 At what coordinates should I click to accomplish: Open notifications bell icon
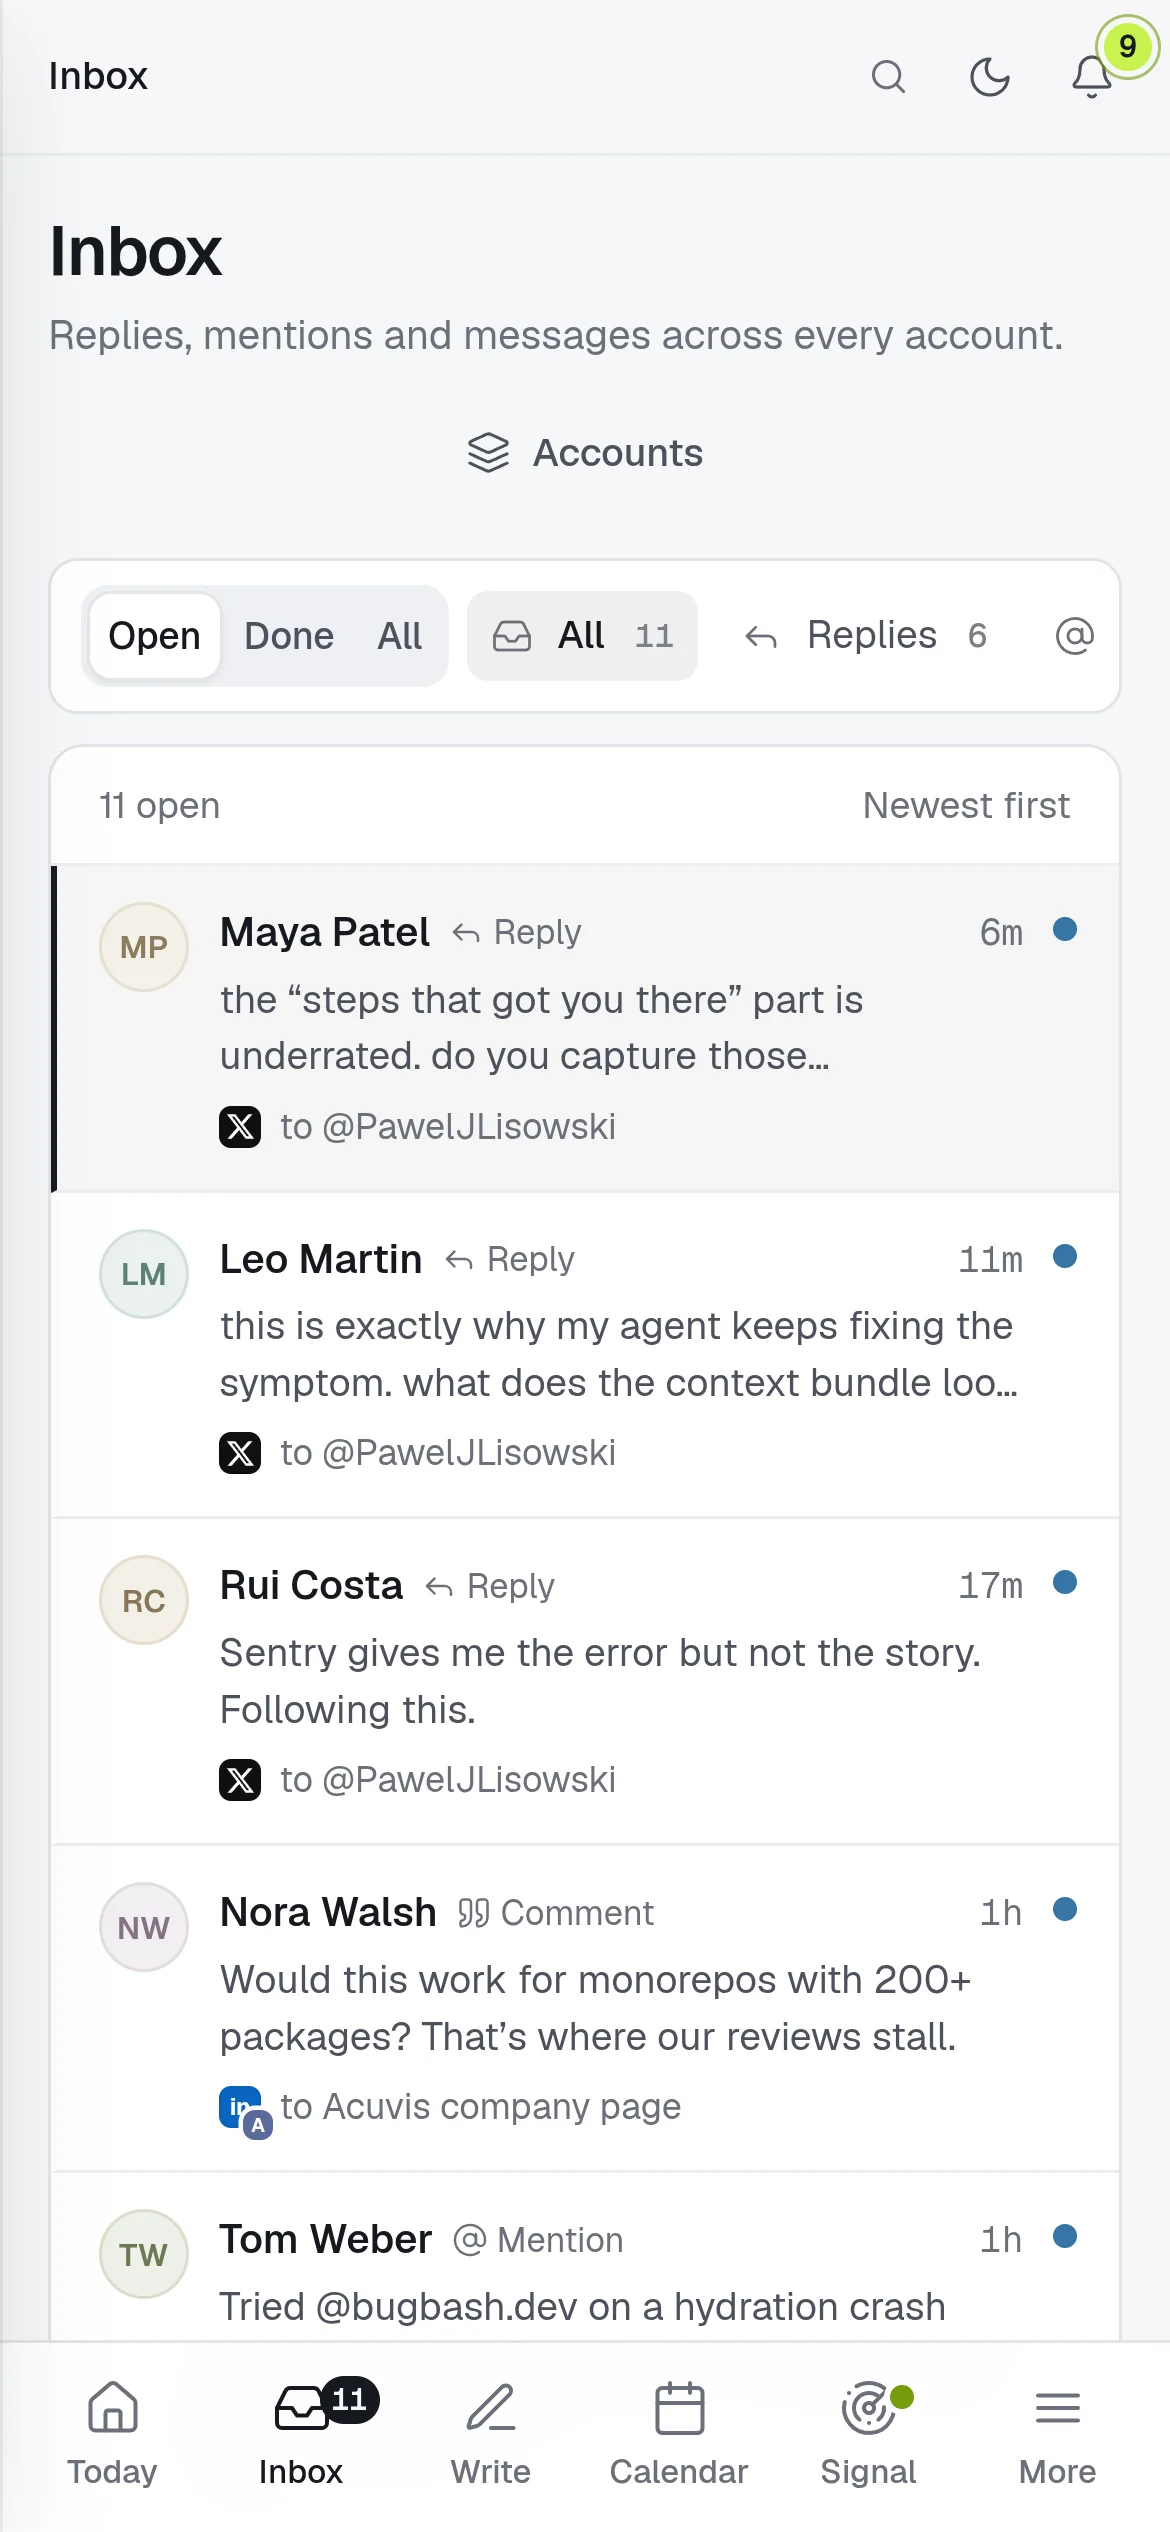[x=1092, y=77]
